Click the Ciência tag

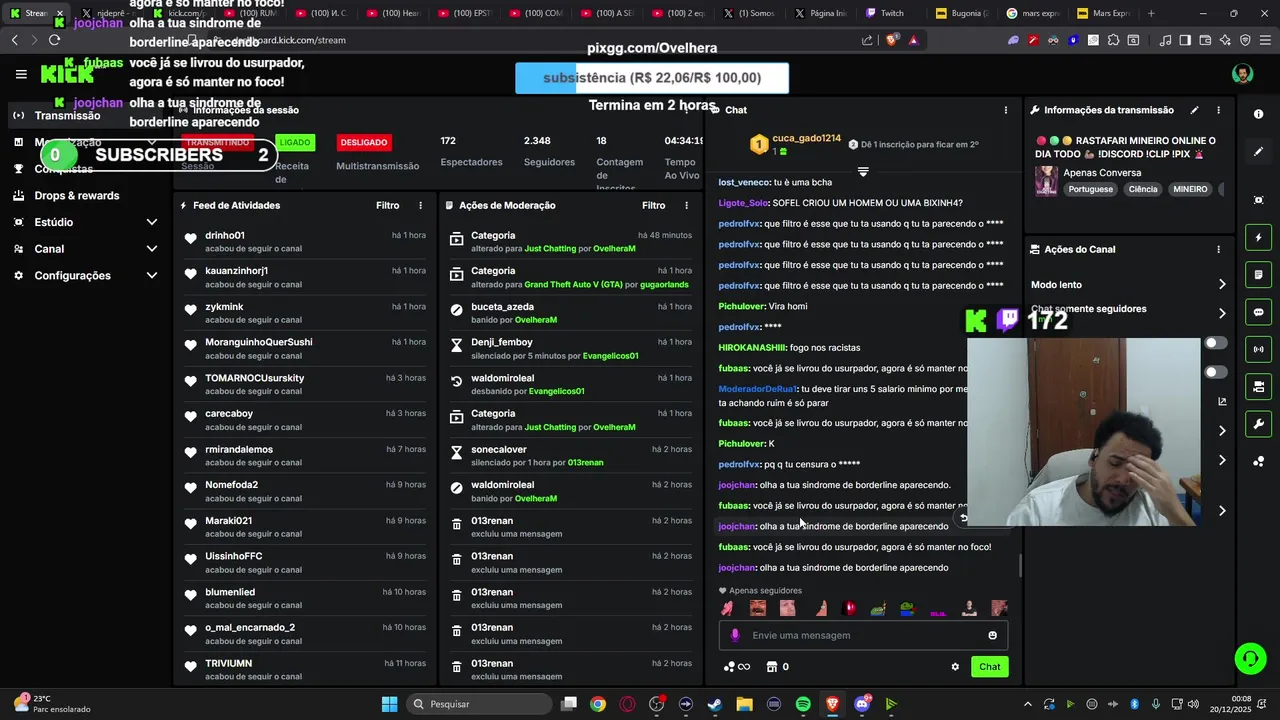(x=1143, y=189)
